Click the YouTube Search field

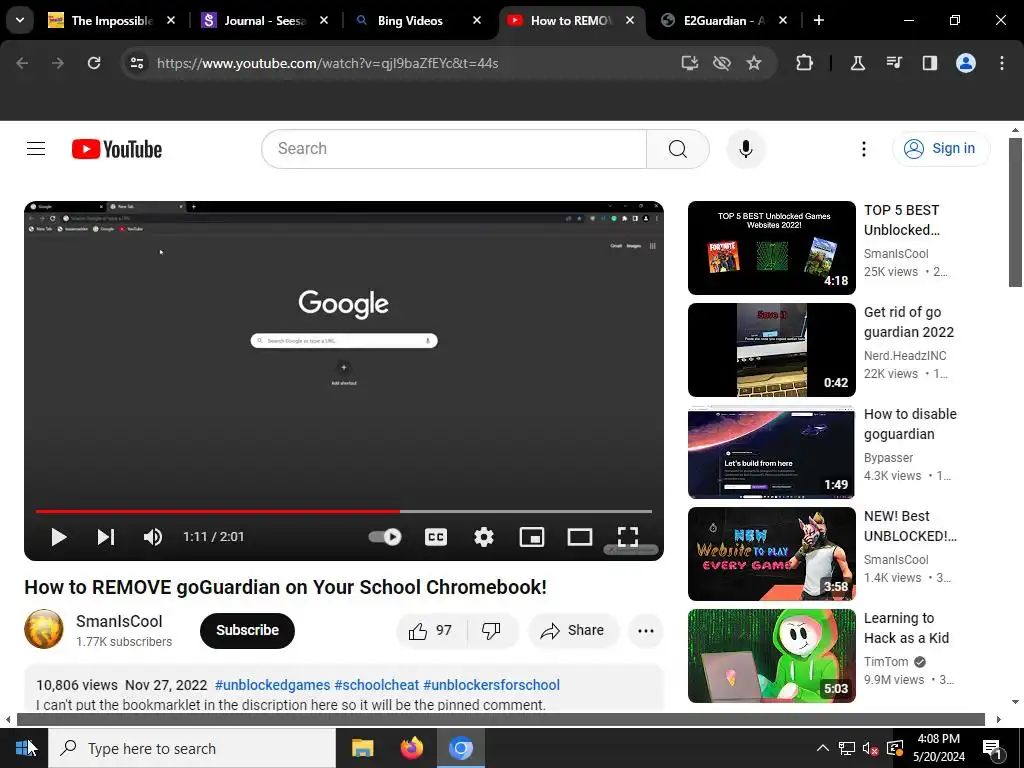pos(454,149)
